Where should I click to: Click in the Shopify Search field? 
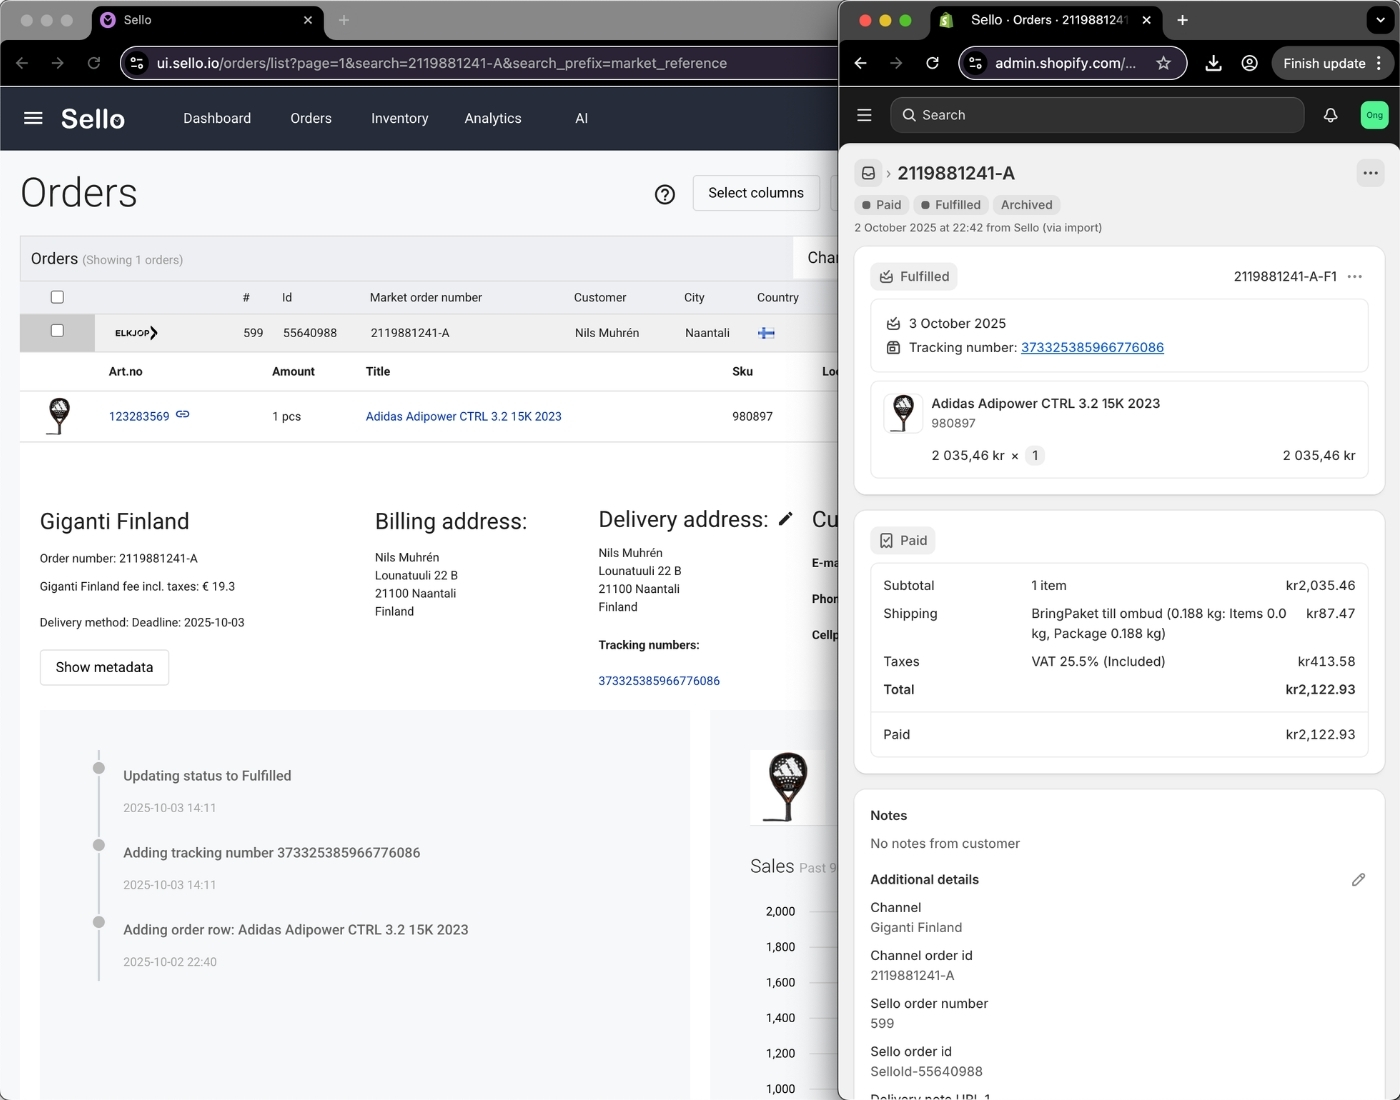point(1097,115)
